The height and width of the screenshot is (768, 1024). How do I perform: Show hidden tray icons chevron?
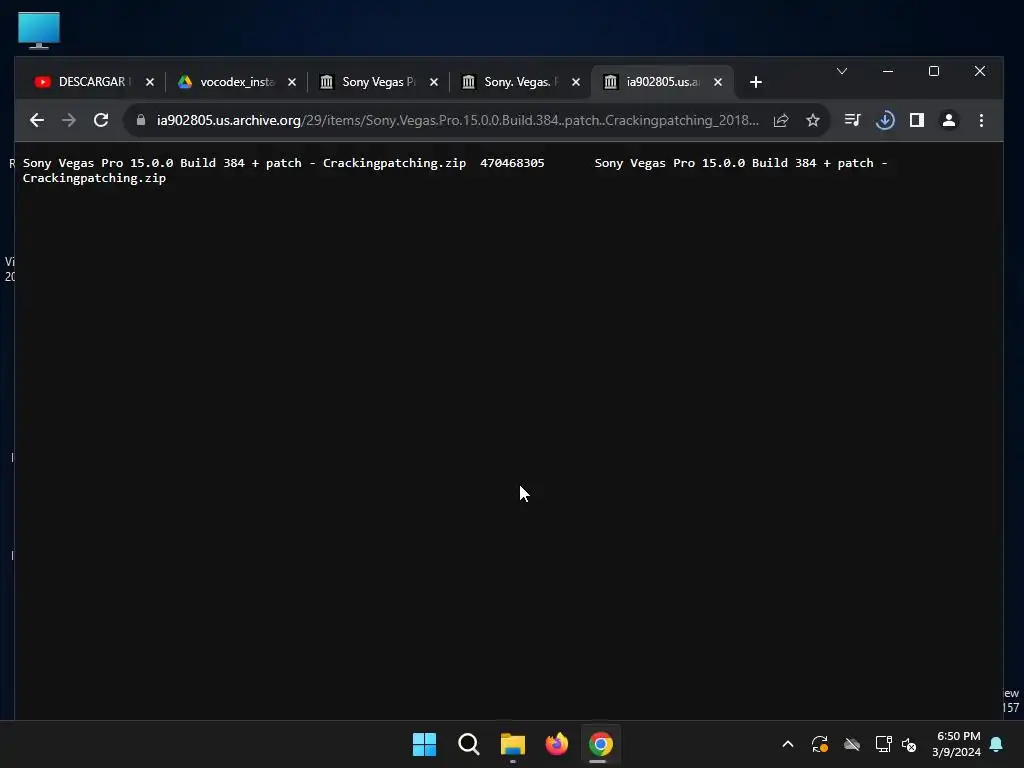[788, 744]
